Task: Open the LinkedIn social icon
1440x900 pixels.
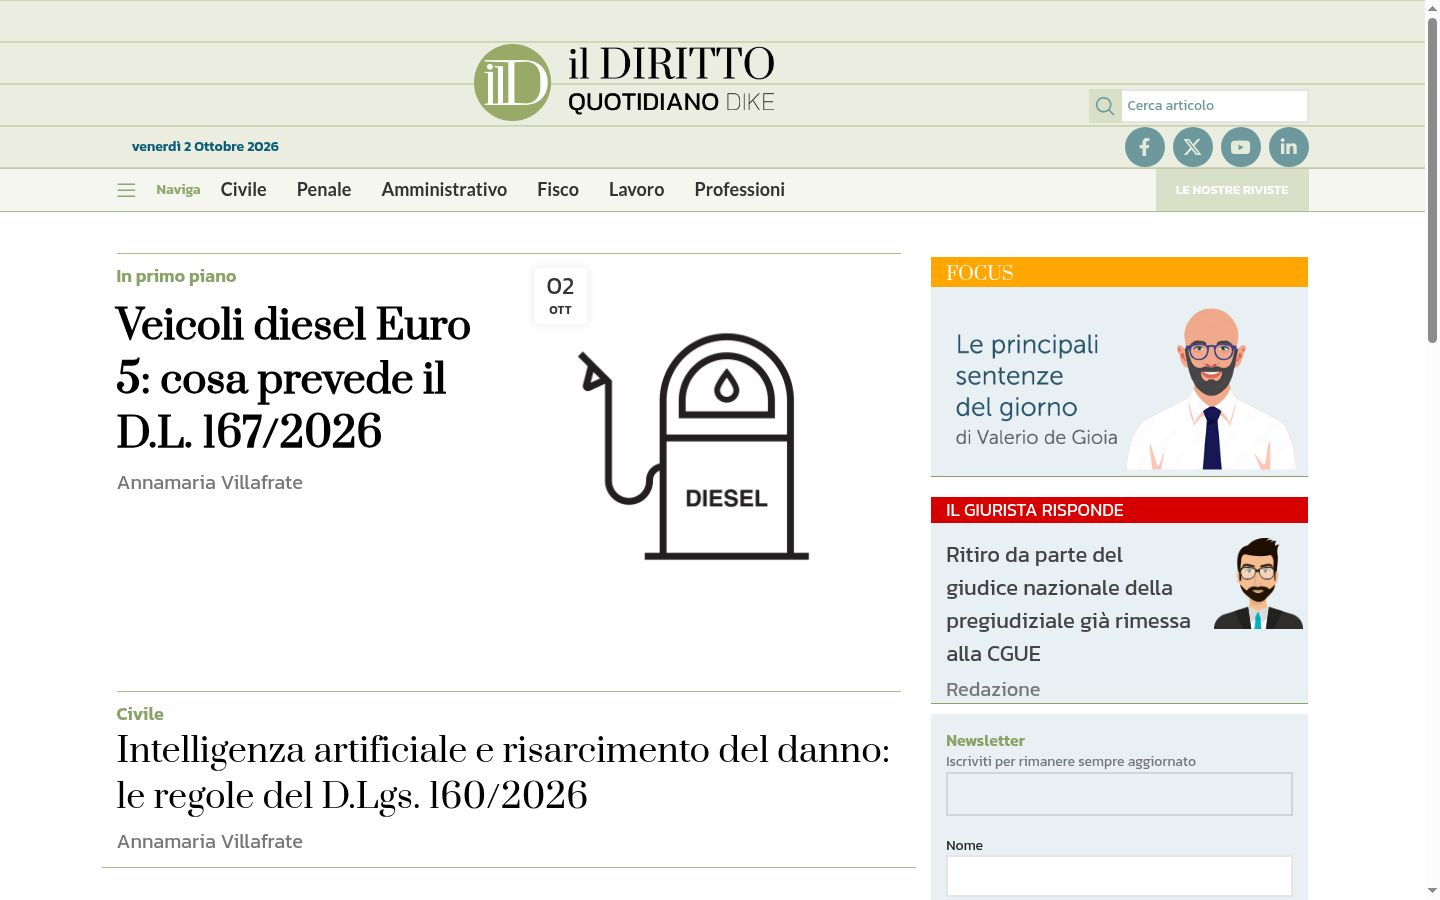Action: click(x=1289, y=147)
